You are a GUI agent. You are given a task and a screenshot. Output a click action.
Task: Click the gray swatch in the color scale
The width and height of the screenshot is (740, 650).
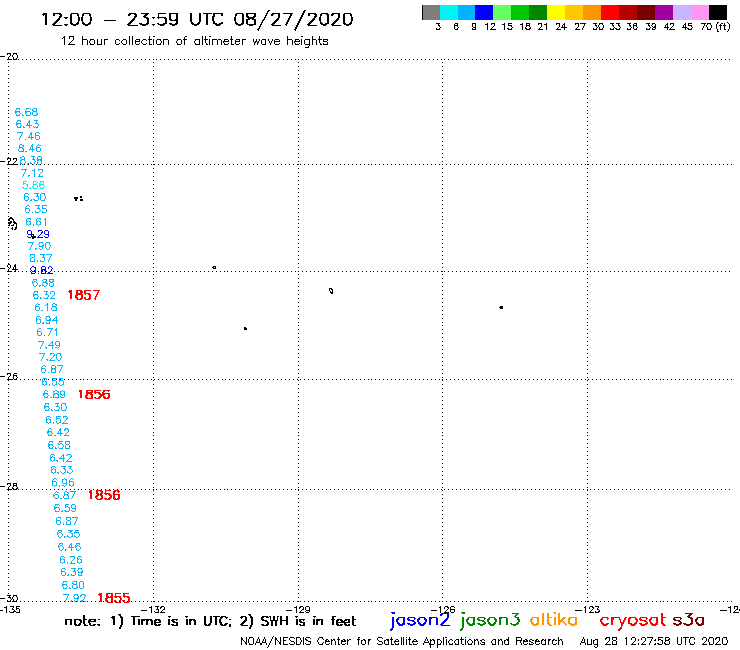[x=431, y=12]
